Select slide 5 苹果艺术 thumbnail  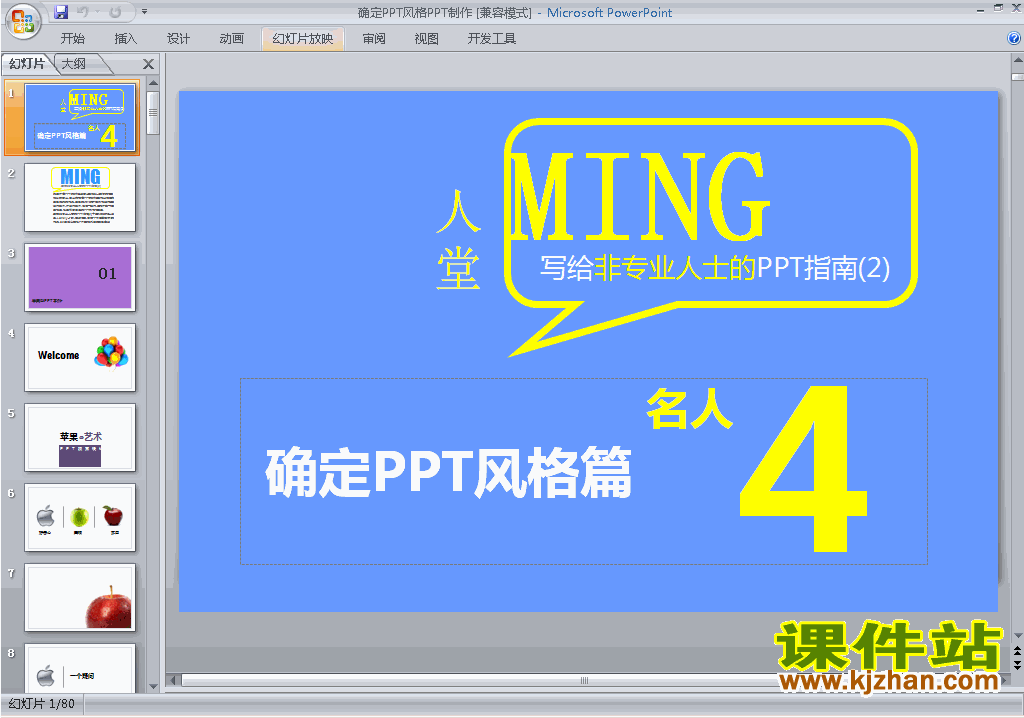tap(80, 437)
